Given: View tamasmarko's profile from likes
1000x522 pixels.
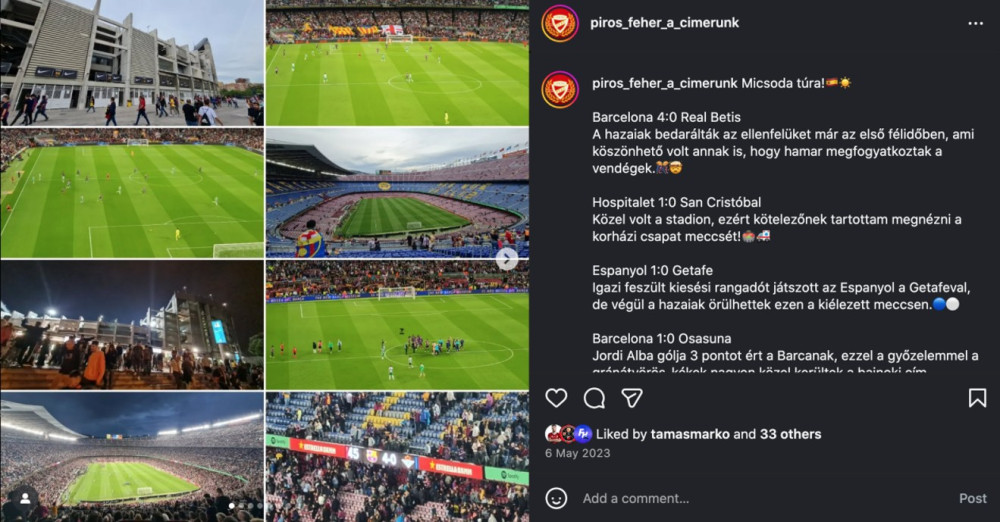Looking at the screenshot, I should (x=690, y=434).
